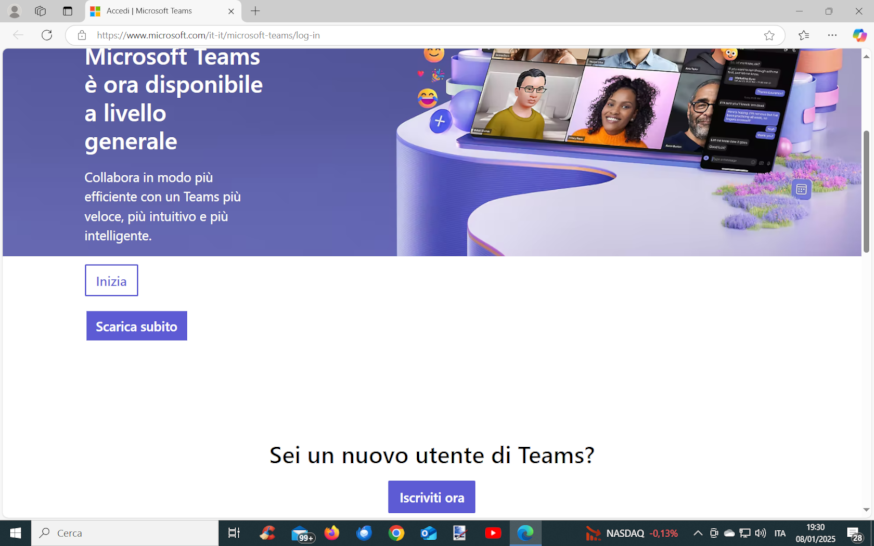Click the Inizia button

pos(111,280)
